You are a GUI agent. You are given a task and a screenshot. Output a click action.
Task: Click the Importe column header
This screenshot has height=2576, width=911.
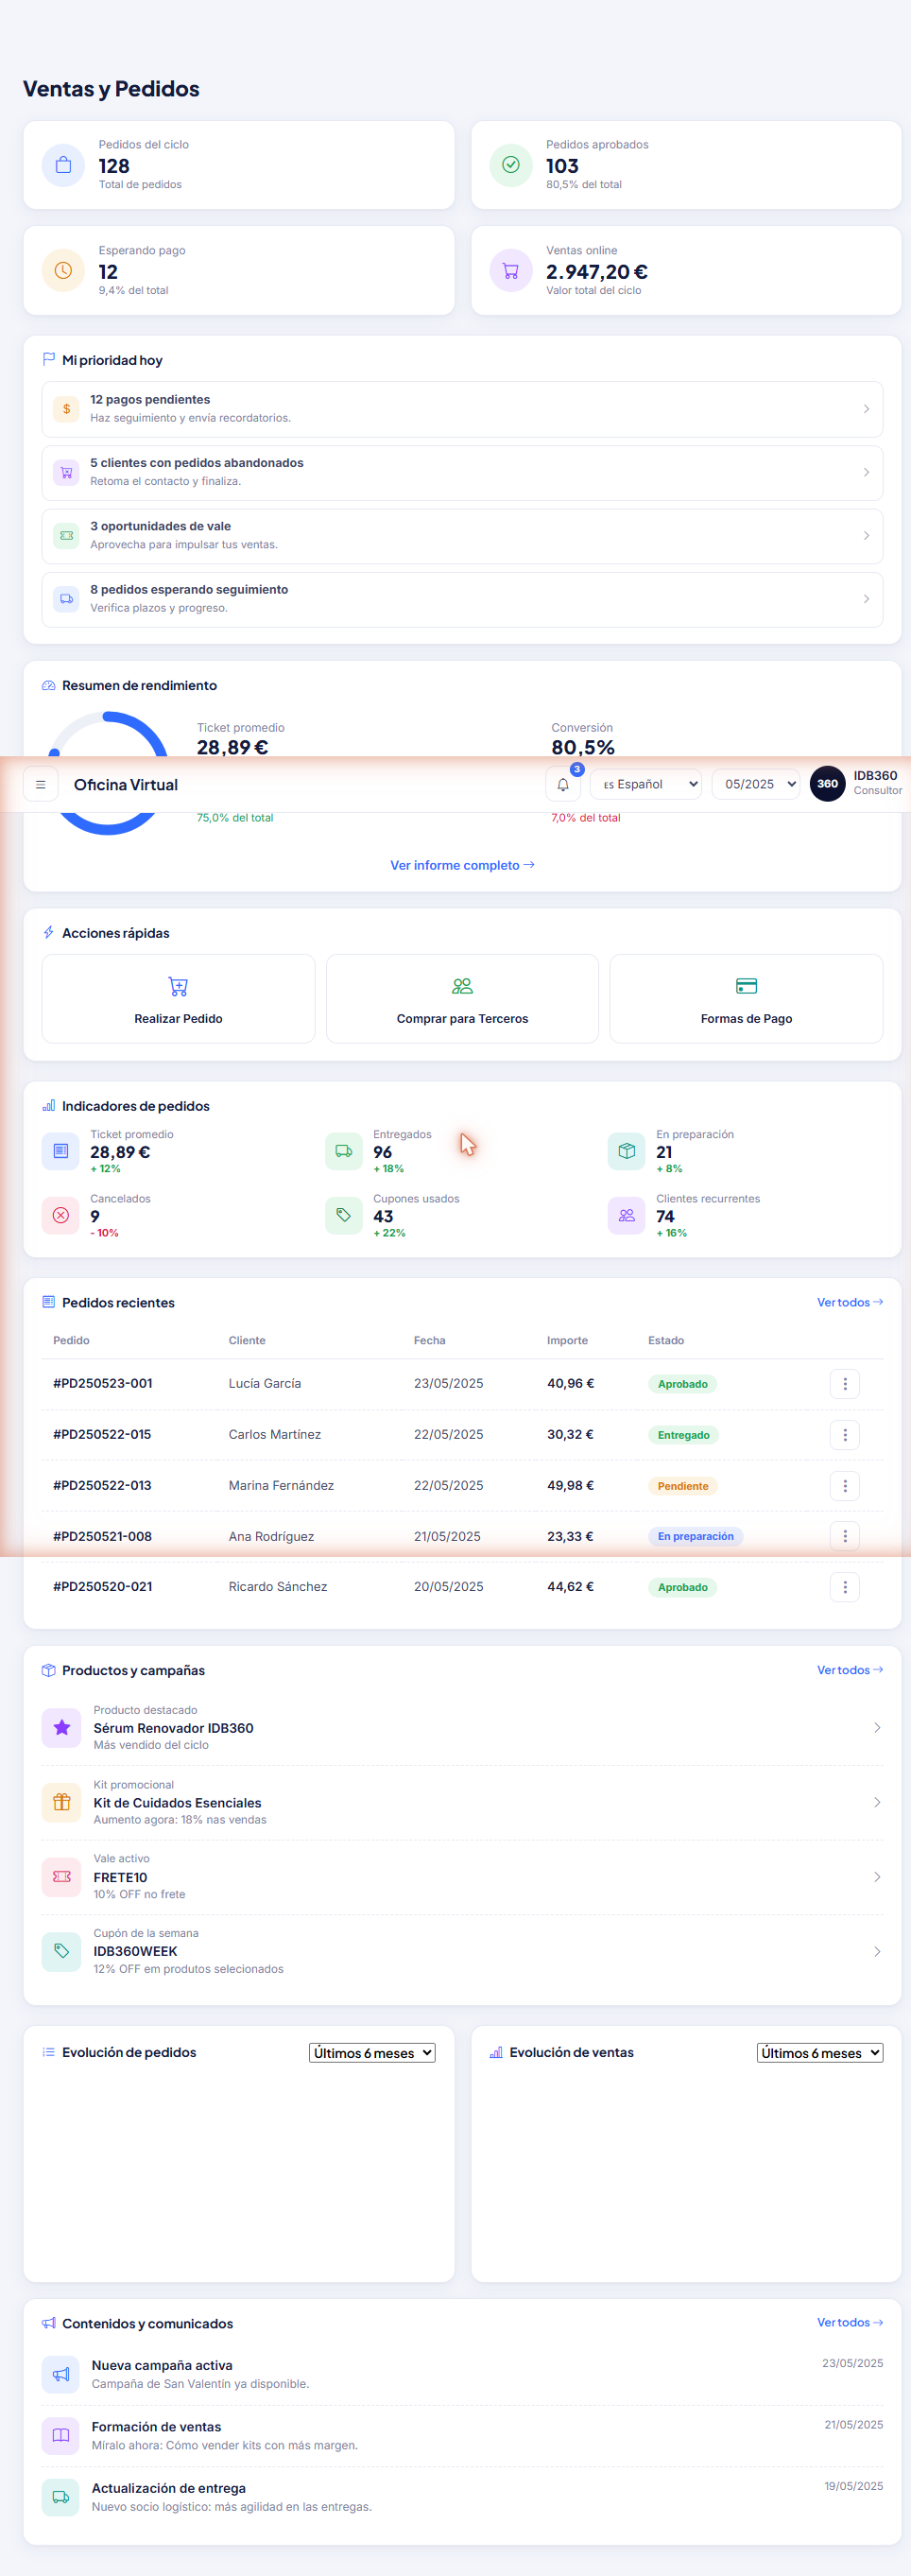click(567, 1341)
